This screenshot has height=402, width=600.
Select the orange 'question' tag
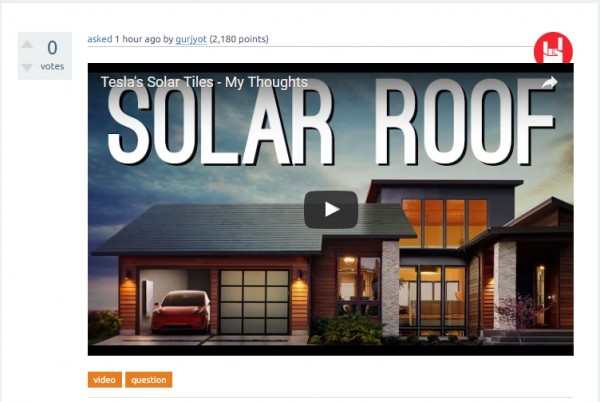pos(148,380)
